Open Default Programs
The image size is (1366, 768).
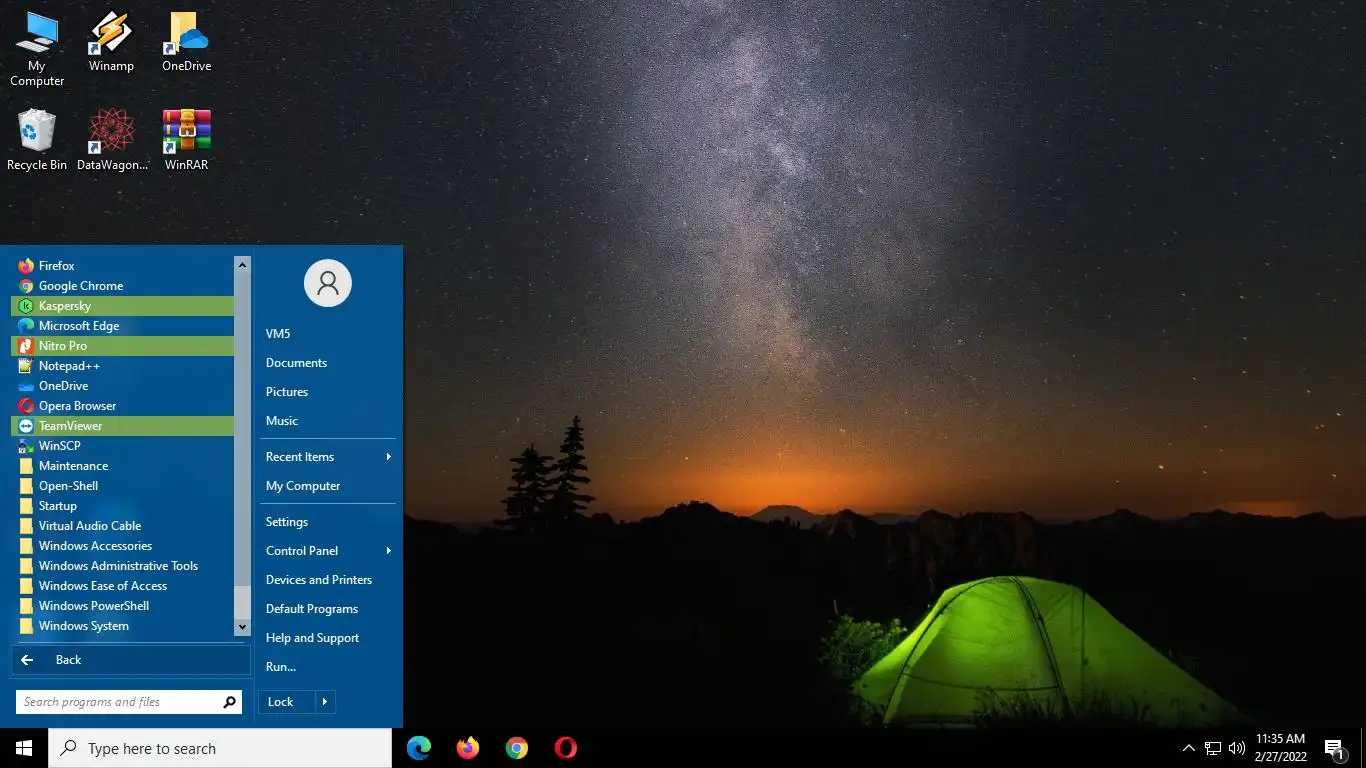pos(328,609)
